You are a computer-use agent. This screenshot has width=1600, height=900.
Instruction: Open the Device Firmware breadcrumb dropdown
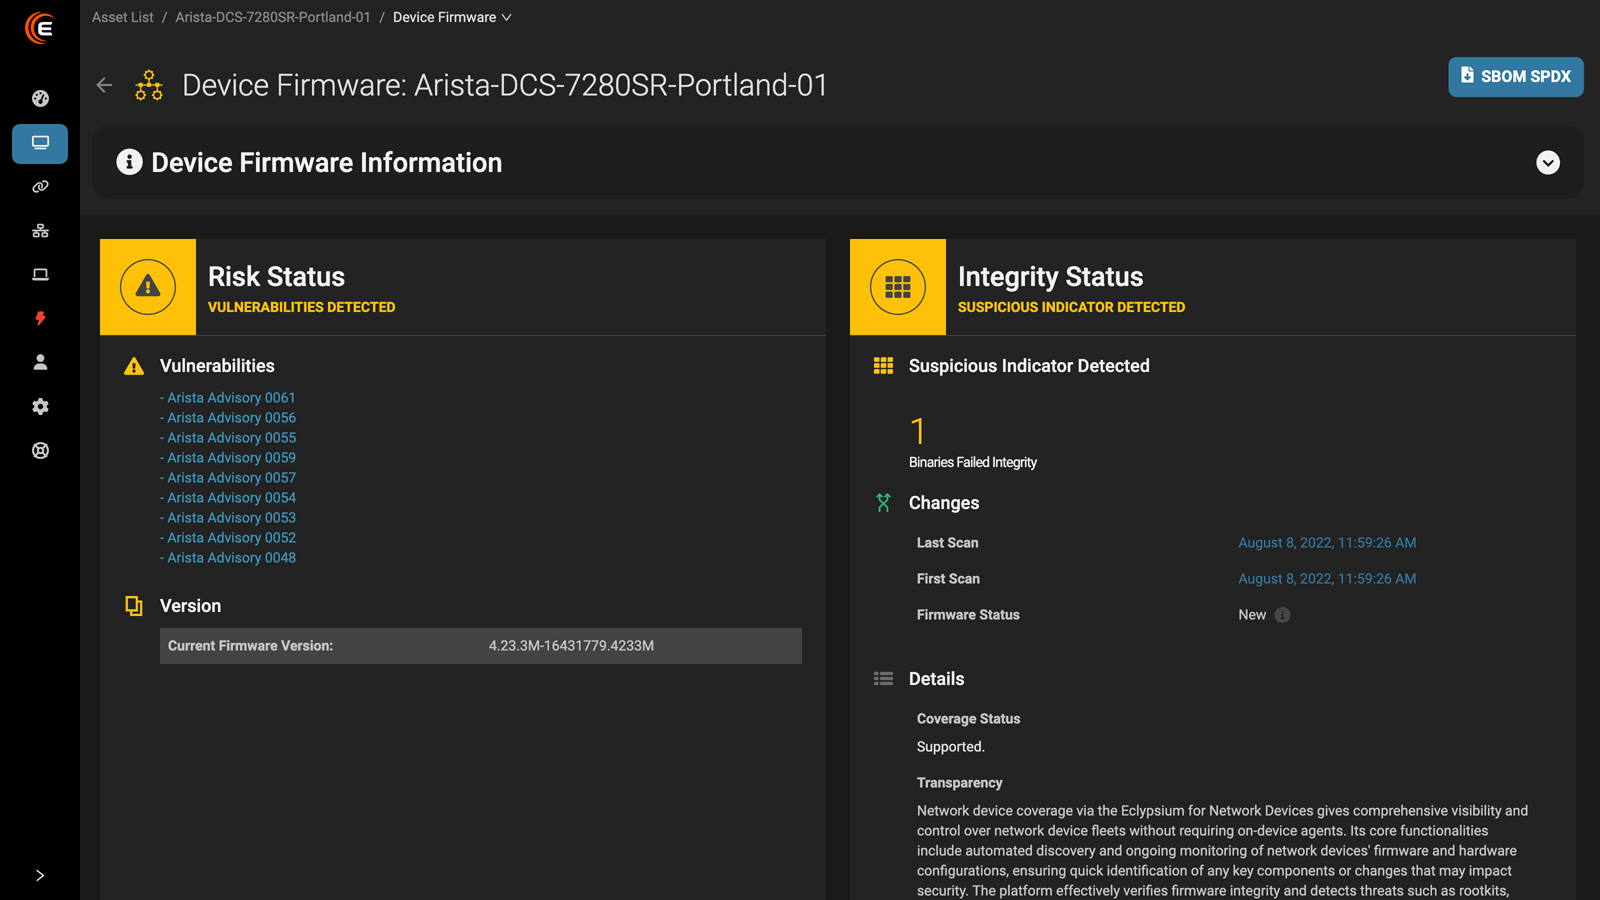pyautogui.click(x=452, y=17)
